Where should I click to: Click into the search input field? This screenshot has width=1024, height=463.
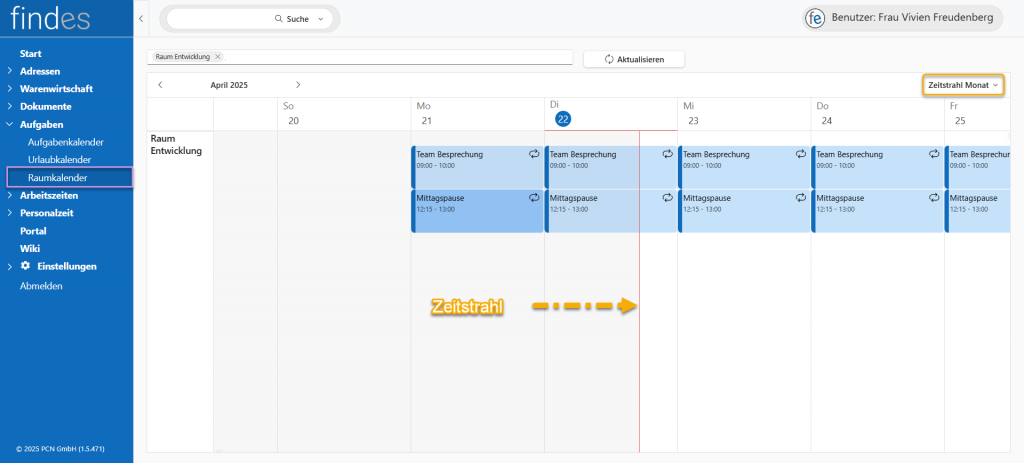tap(220, 19)
